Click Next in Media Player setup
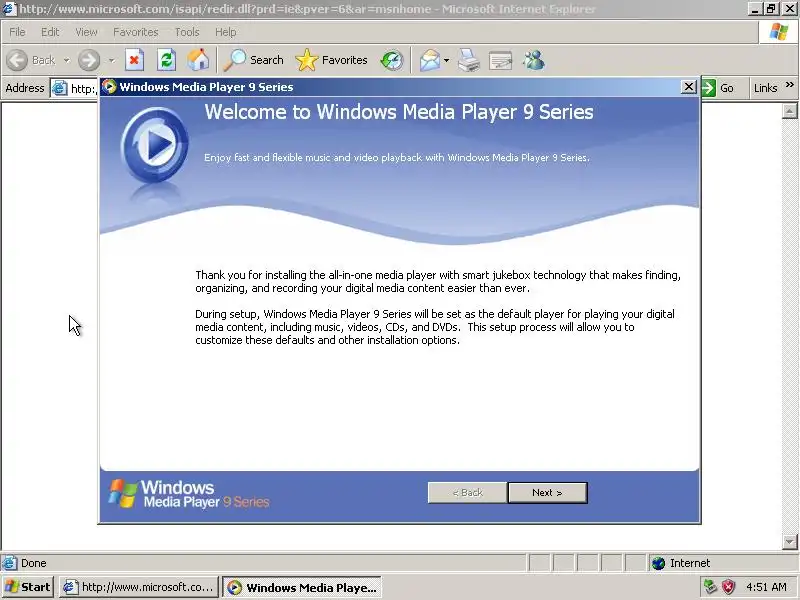The height and width of the screenshot is (600, 800). [x=547, y=492]
